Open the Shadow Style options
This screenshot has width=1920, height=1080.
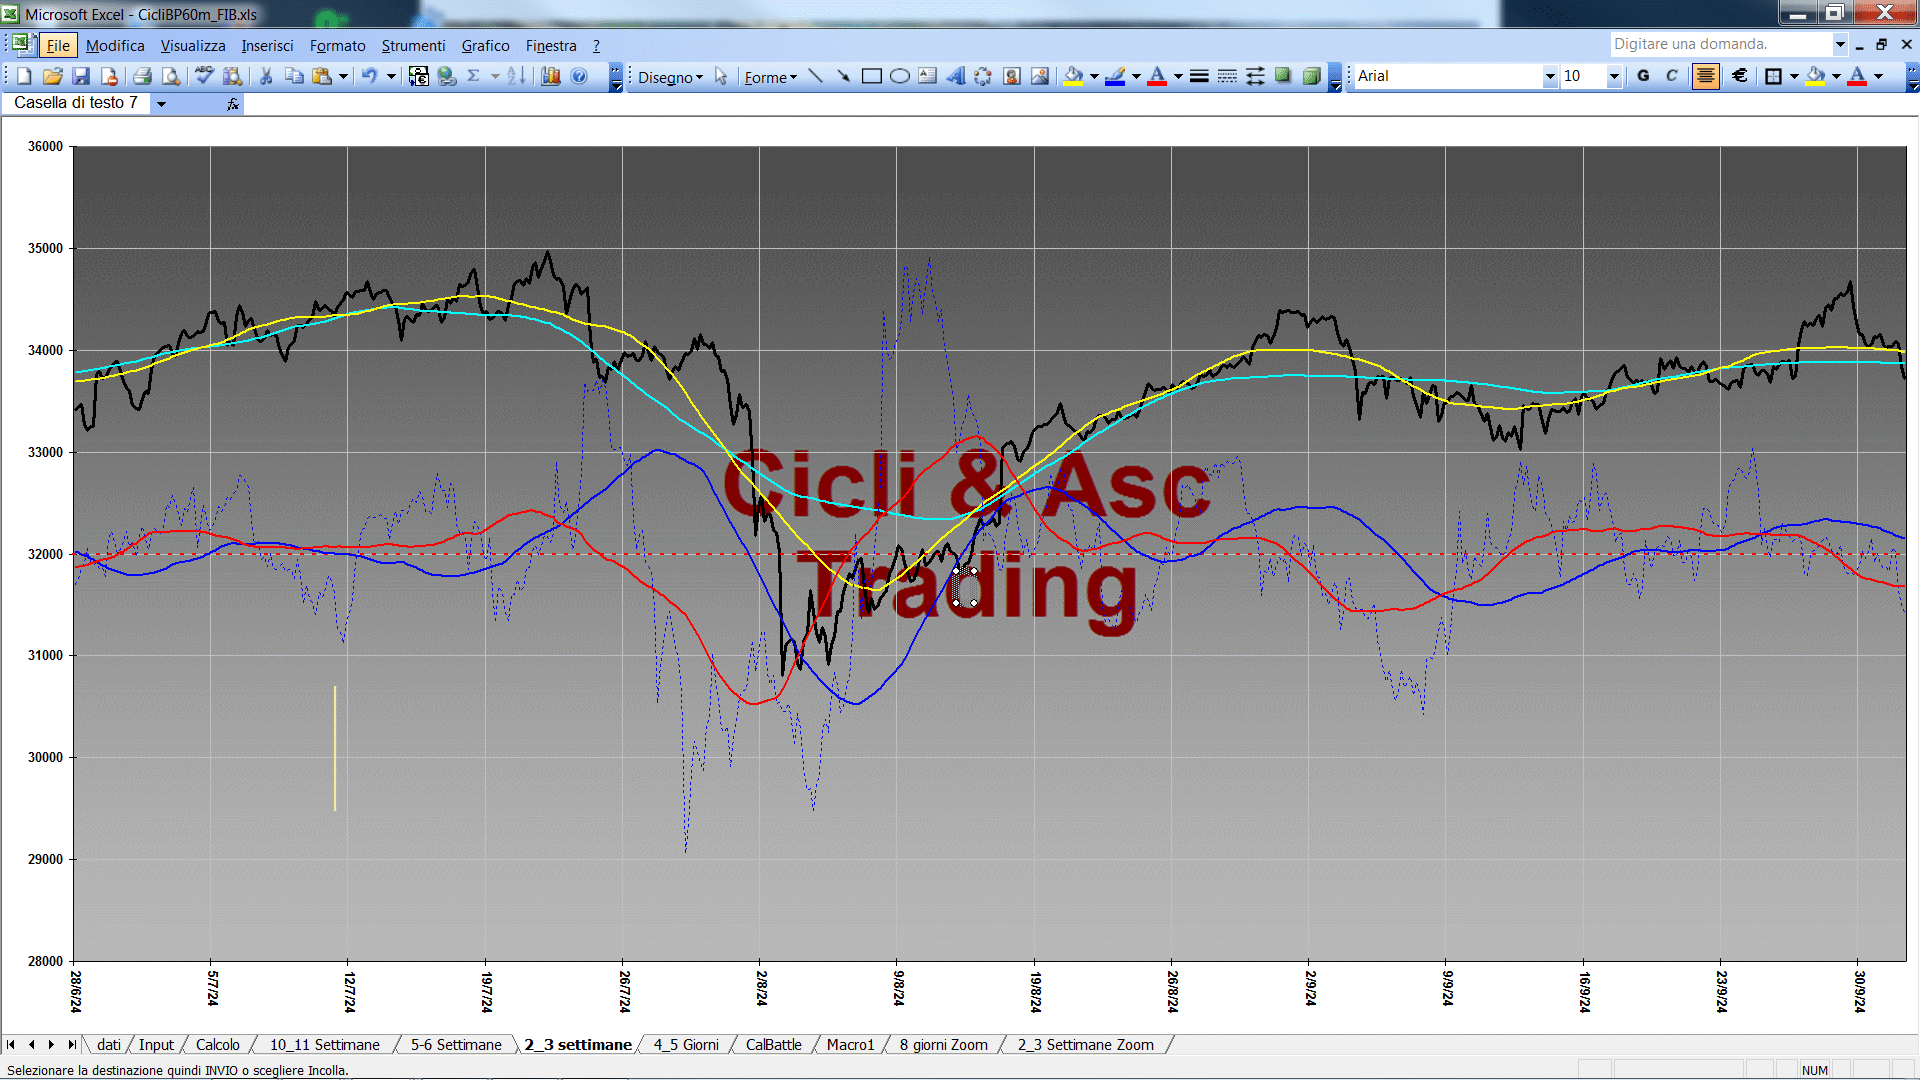pyautogui.click(x=1283, y=76)
